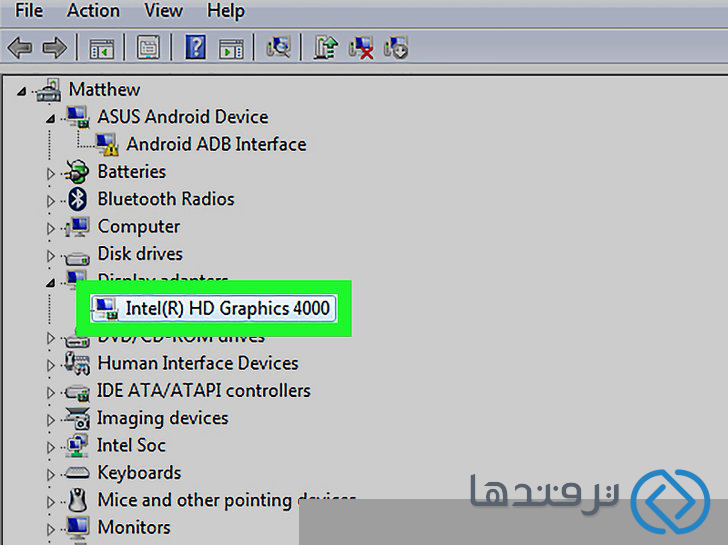Expand the Bluetooth Radios category
This screenshot has height=545, width=728.
pyautogui.click(x=51, y=201)
